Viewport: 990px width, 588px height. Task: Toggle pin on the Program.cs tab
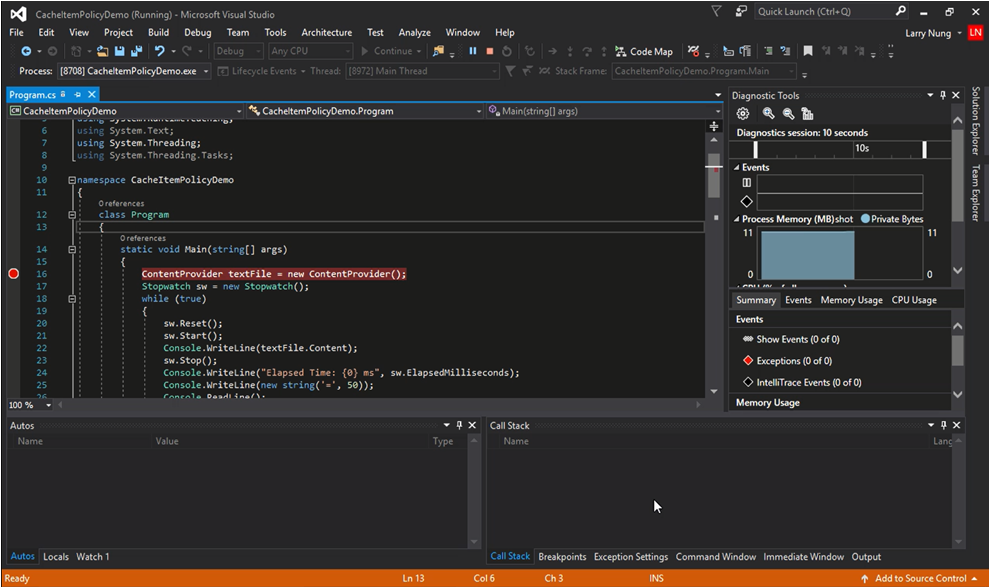[x=78, y=94]
